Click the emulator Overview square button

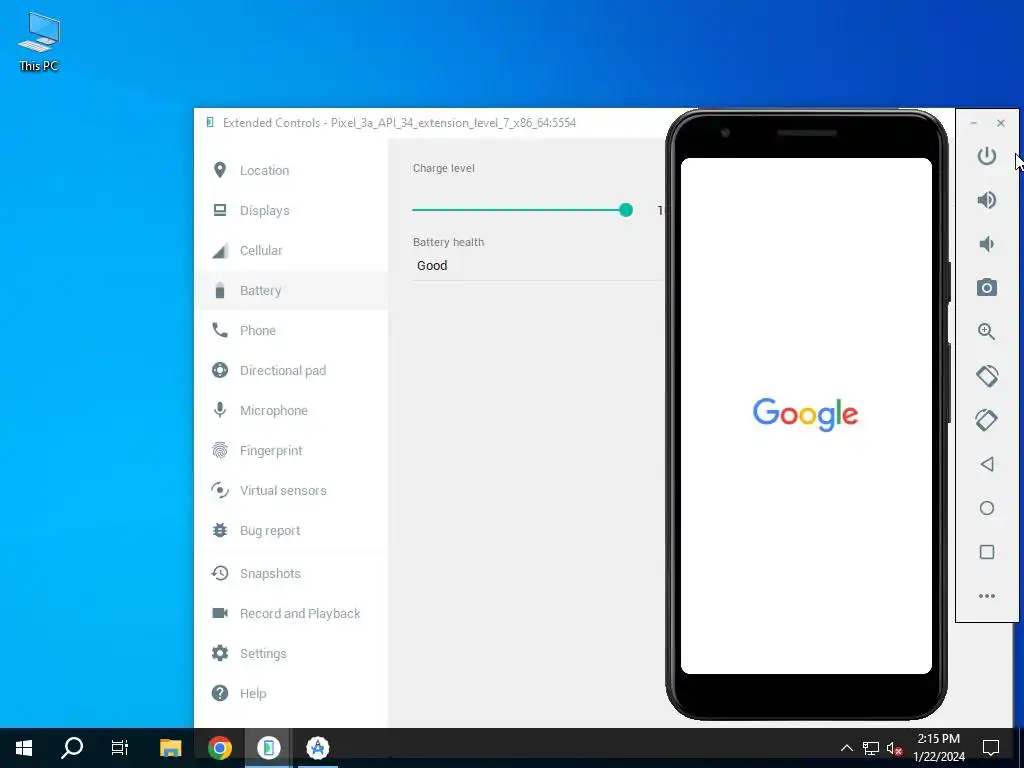[x=987, y=552]
